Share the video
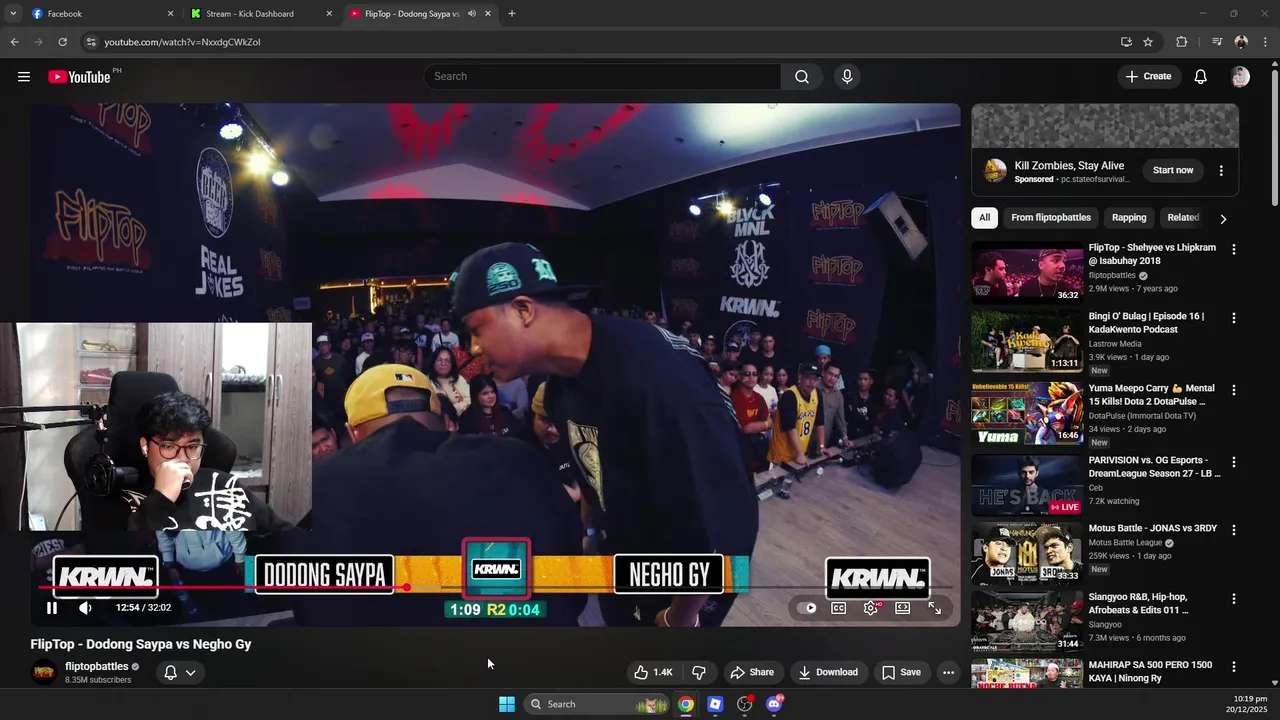 point(752,672)
